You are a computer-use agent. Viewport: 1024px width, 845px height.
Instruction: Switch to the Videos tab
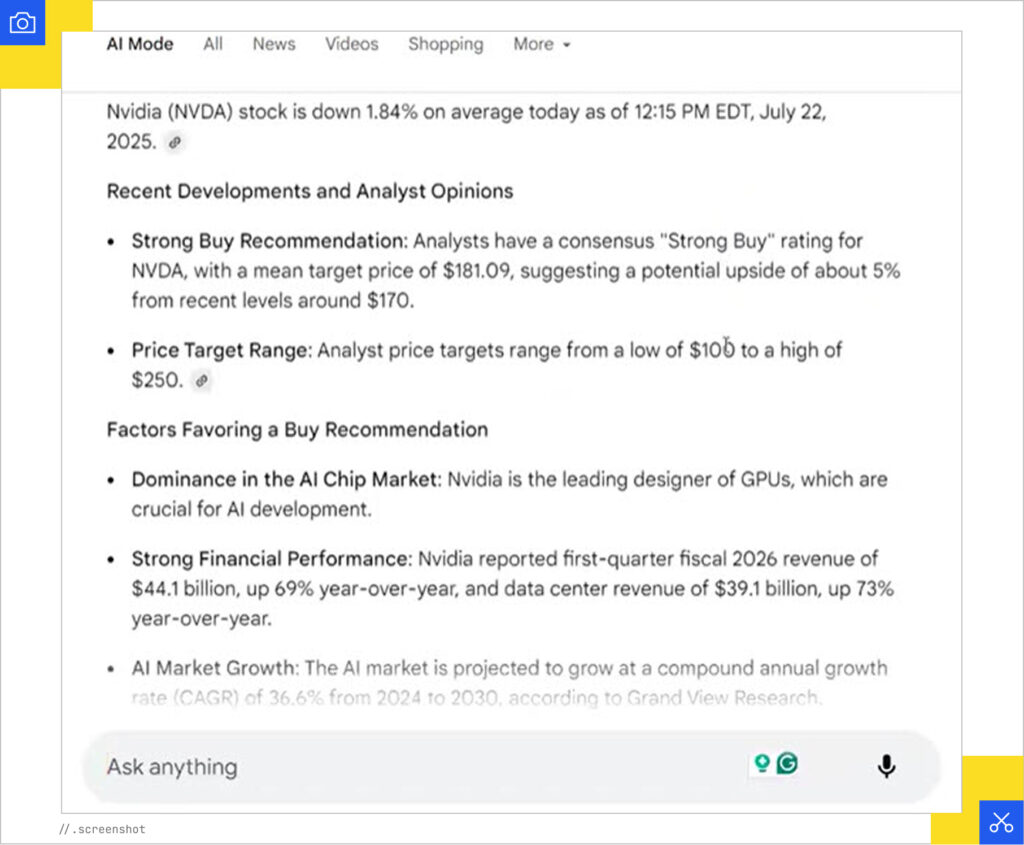pyautogui.click(x=351, y=44)
